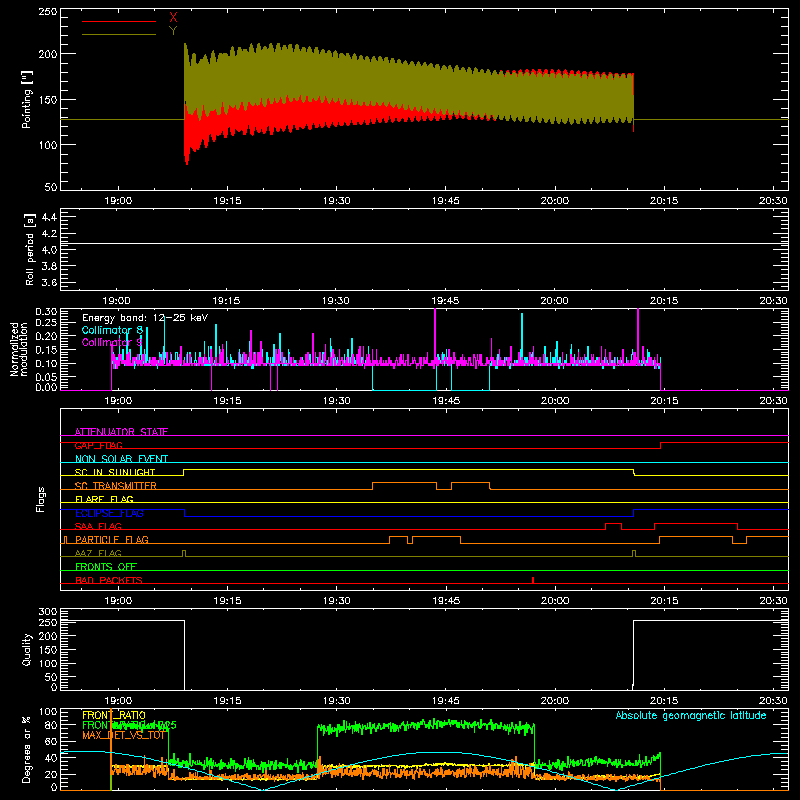
Task: Click the A4Z_FLAG pulse near 19:09
Action: click(x=184, y=553)
